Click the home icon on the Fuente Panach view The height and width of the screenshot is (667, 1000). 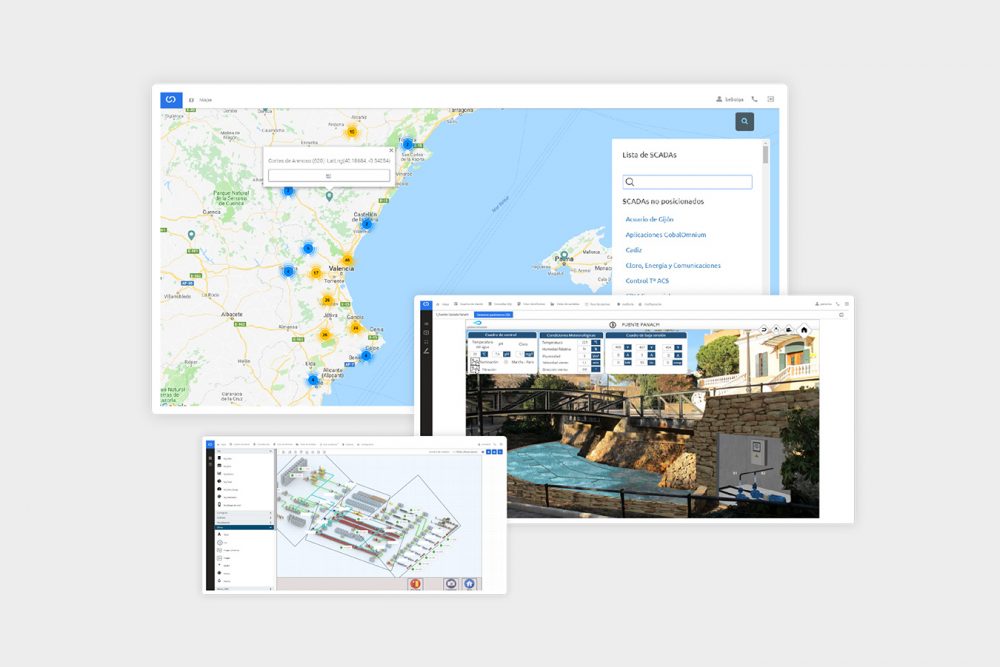[x=804, y=329]
